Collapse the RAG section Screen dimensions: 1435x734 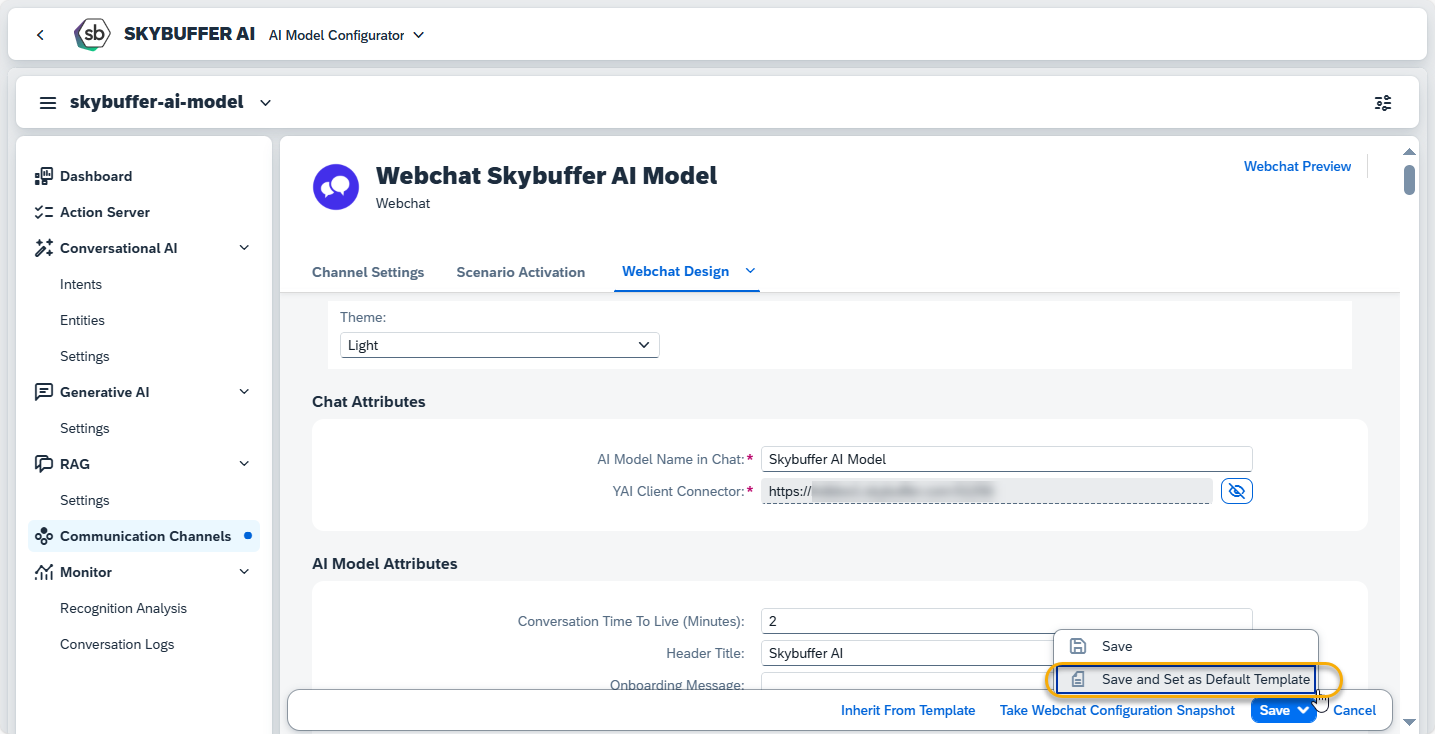[244, 464]
